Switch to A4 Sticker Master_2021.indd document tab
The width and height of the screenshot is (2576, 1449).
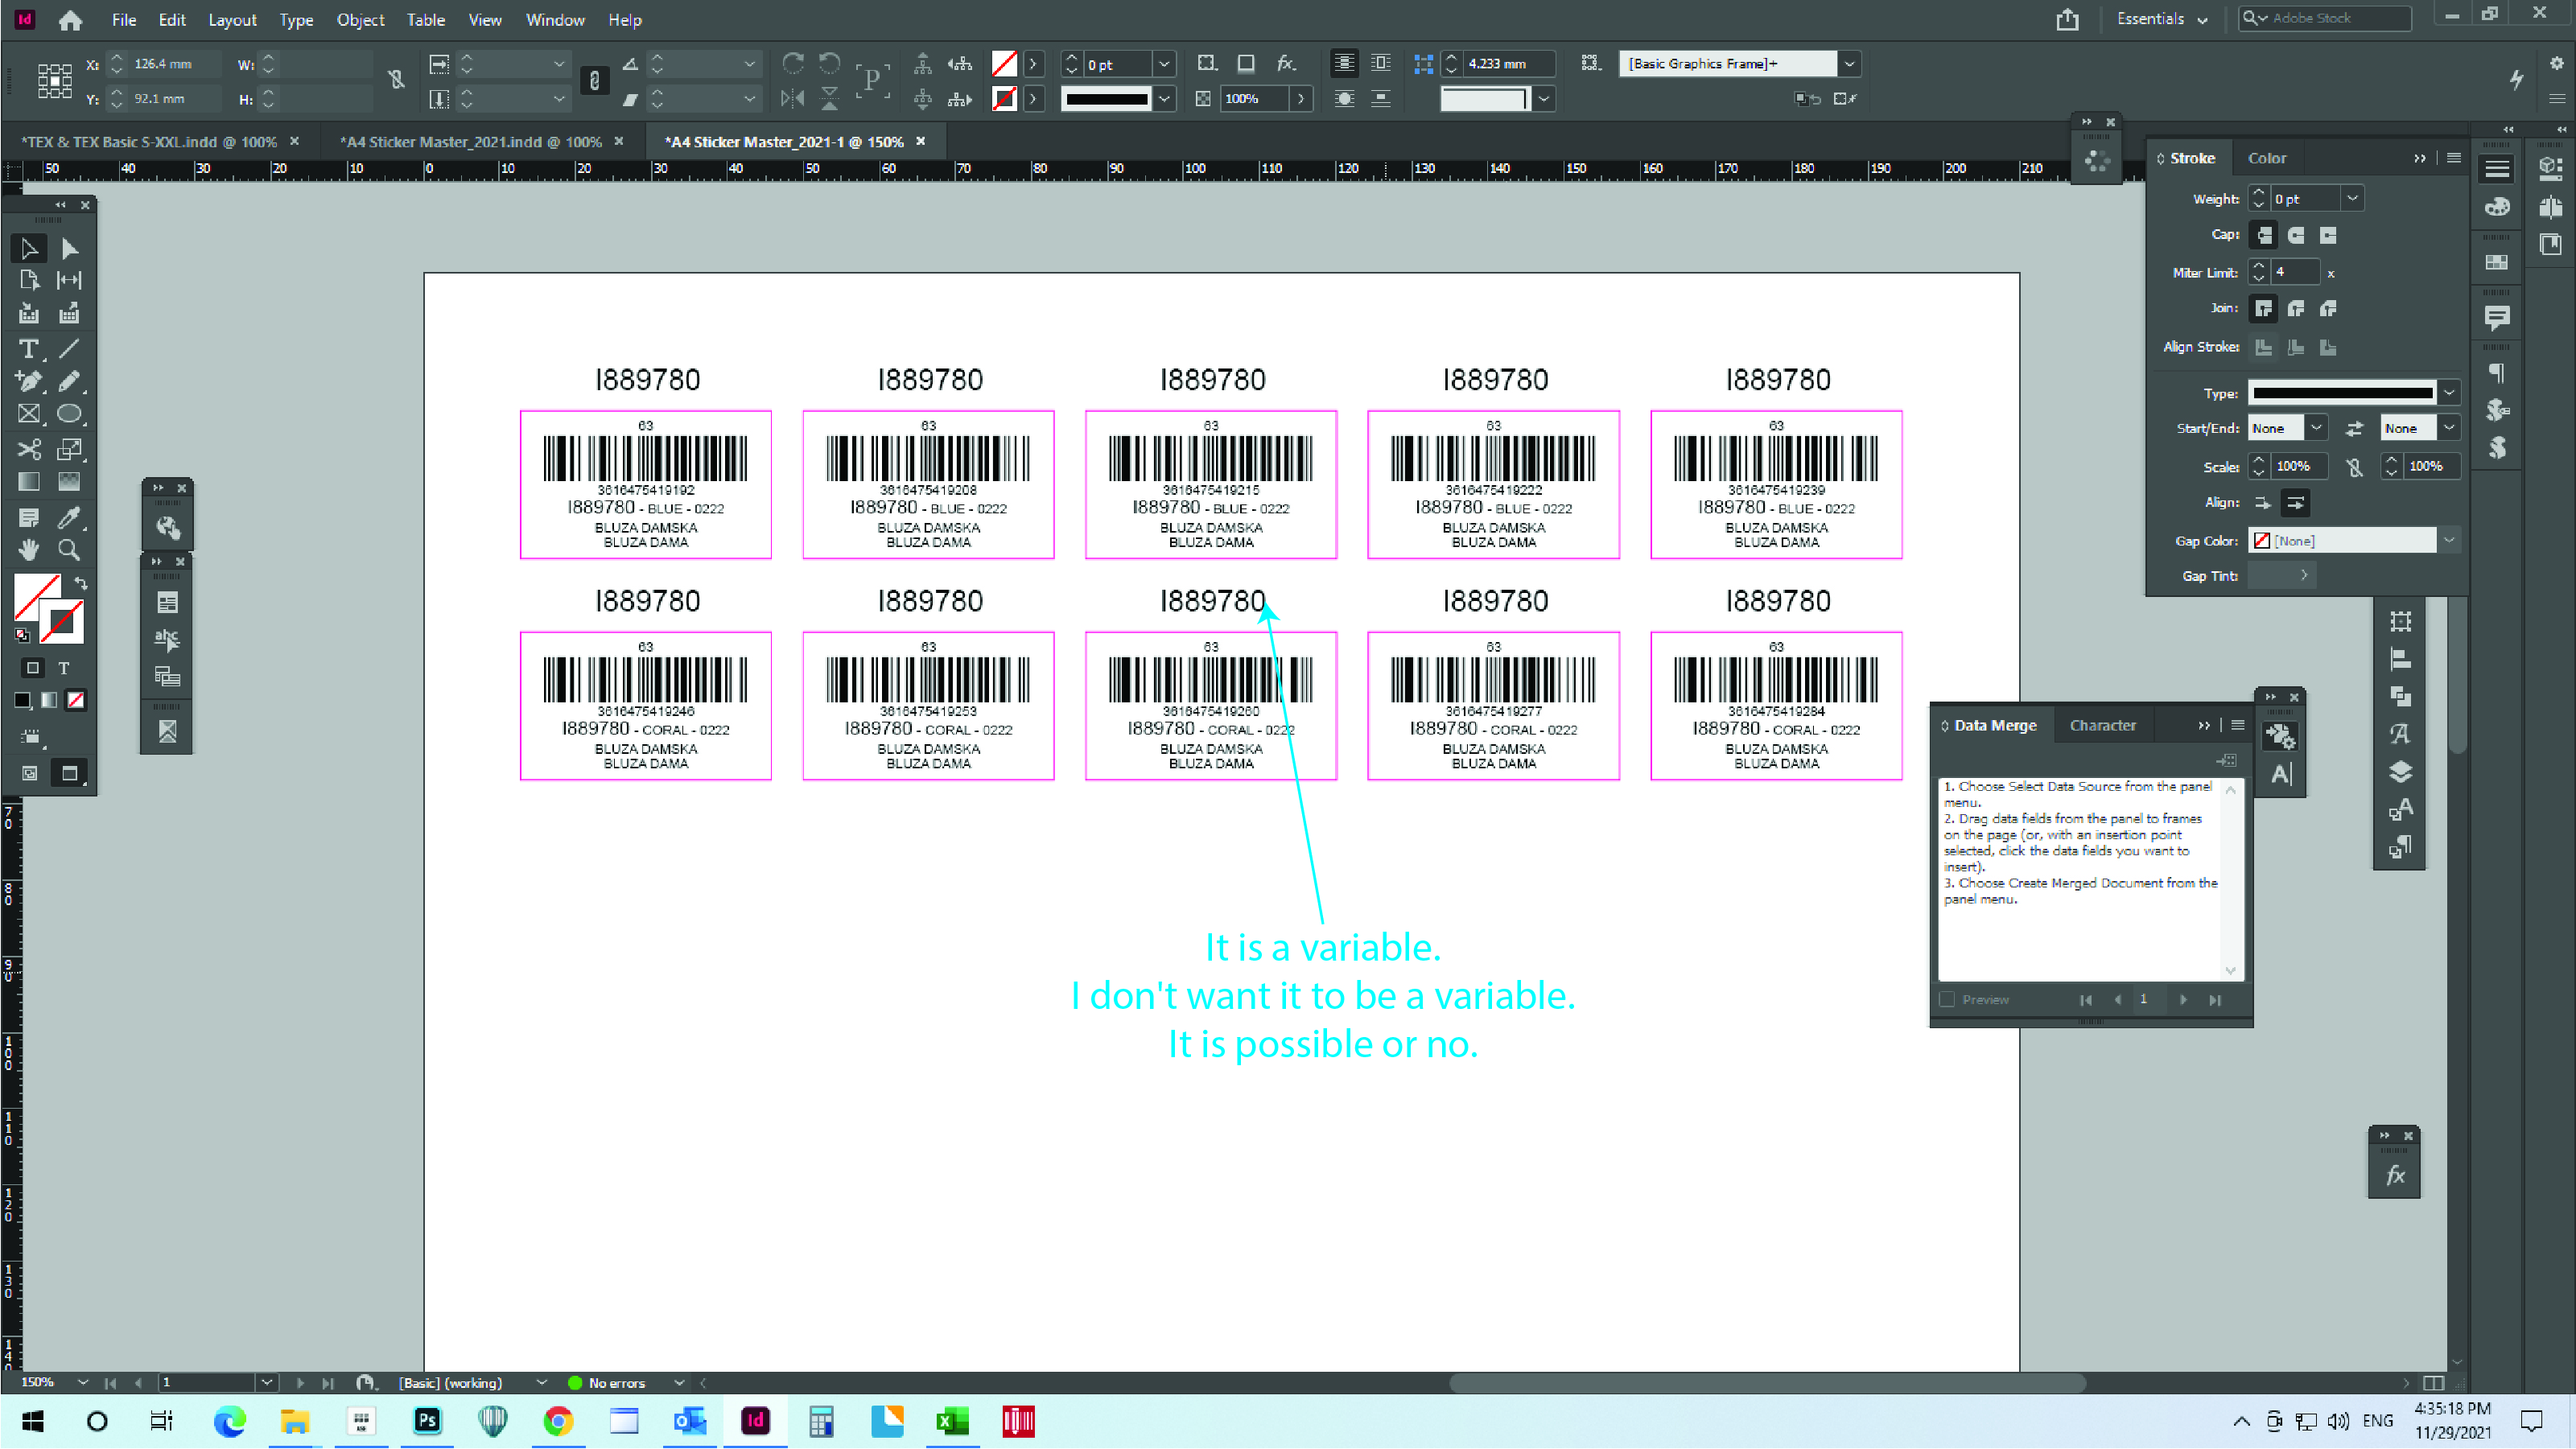click(470, 142)
